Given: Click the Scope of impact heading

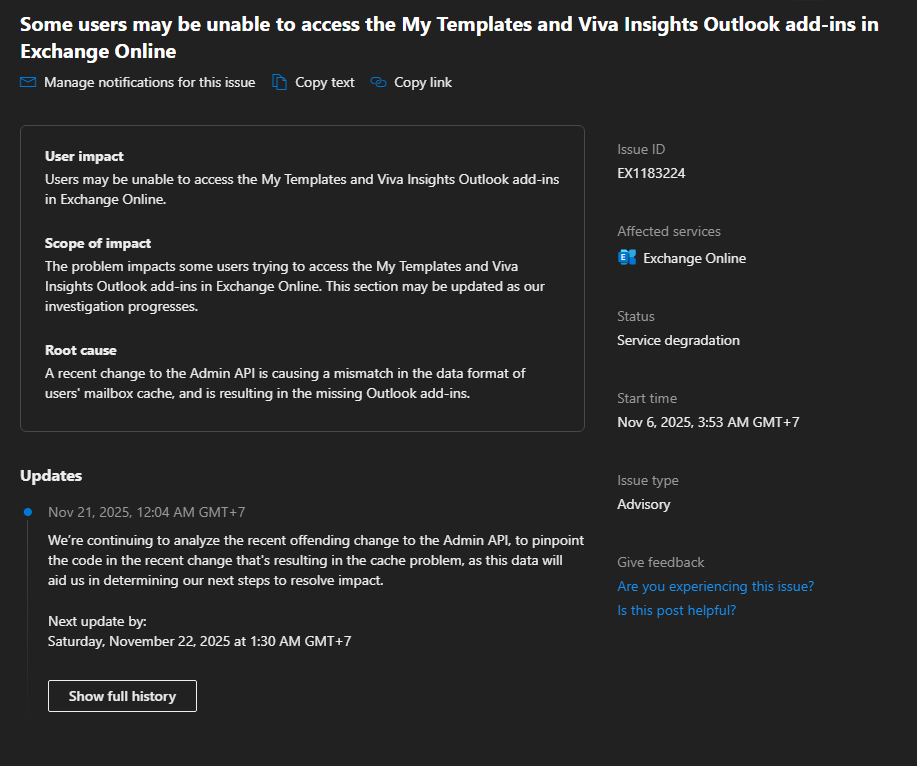Looking at the screenshot, I should [98, 243].
